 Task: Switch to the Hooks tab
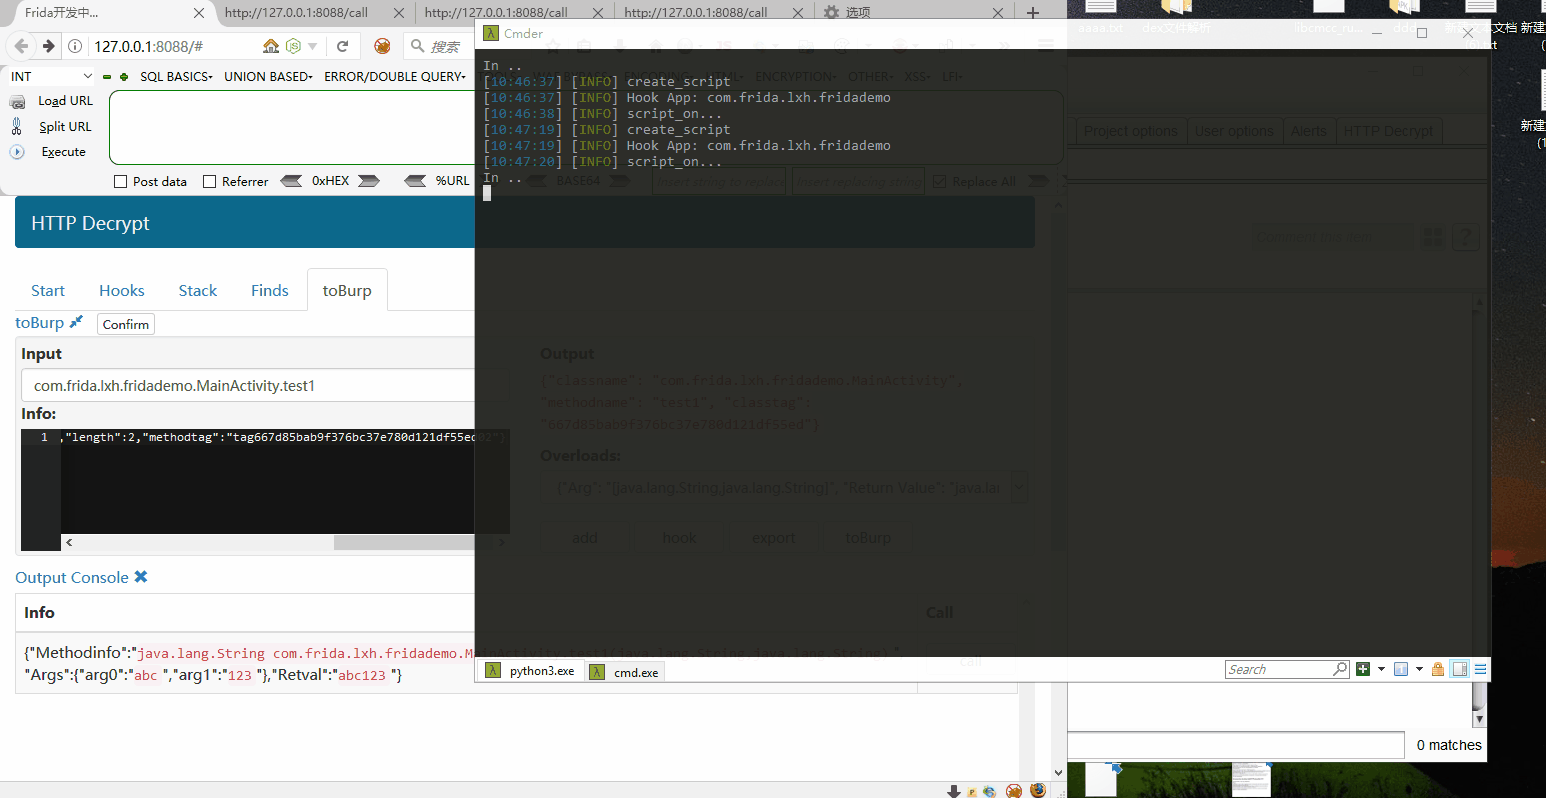[x=122, y=290]
